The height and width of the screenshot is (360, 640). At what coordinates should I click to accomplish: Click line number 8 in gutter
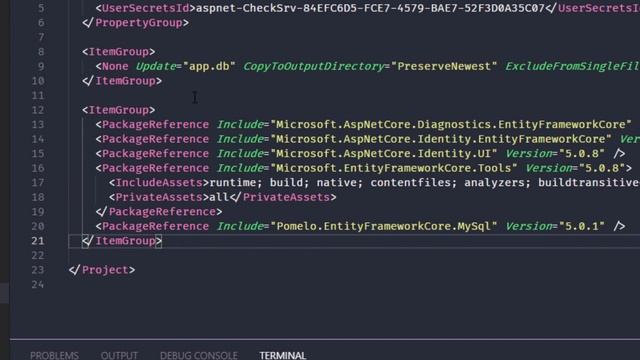[x=41, y=52]
